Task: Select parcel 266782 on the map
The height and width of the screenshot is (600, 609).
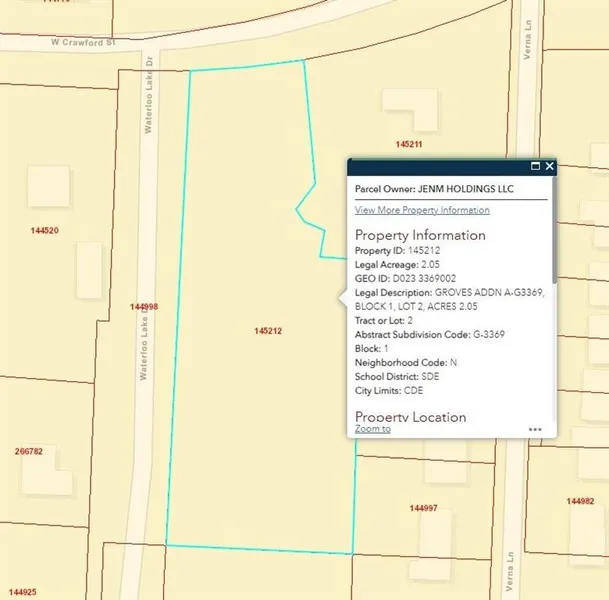Action: (x=29, y=451)
